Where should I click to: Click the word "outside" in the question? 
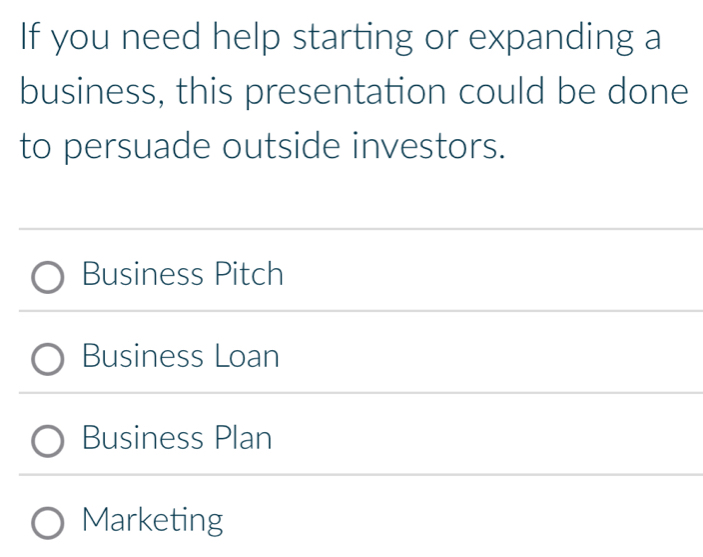[x=280, y=147]
